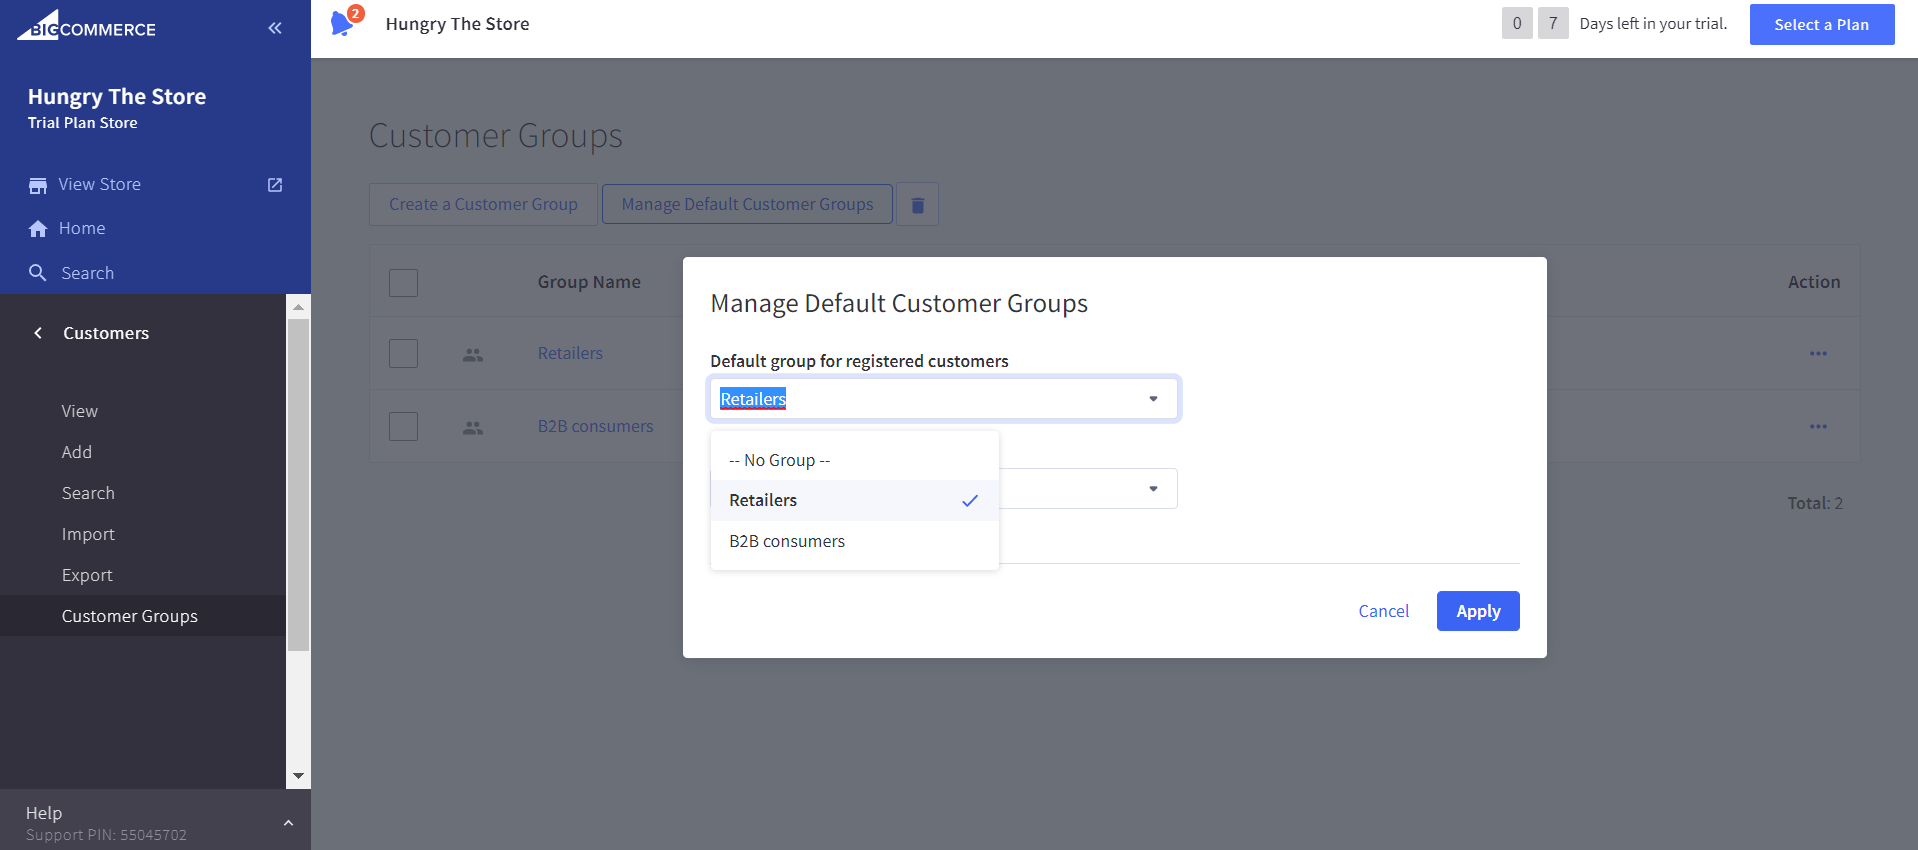Click the Select a Plan button
Viewport: 1918px width, 850px height.
coord(1821,25)
